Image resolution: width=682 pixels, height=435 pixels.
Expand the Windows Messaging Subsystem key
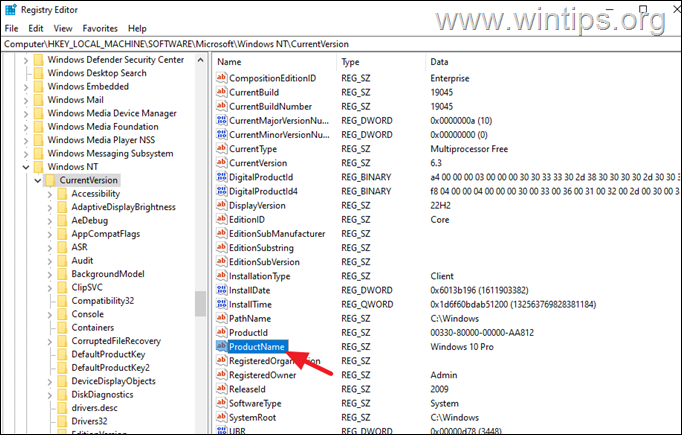pyautogui.click(x=26, y=154)
